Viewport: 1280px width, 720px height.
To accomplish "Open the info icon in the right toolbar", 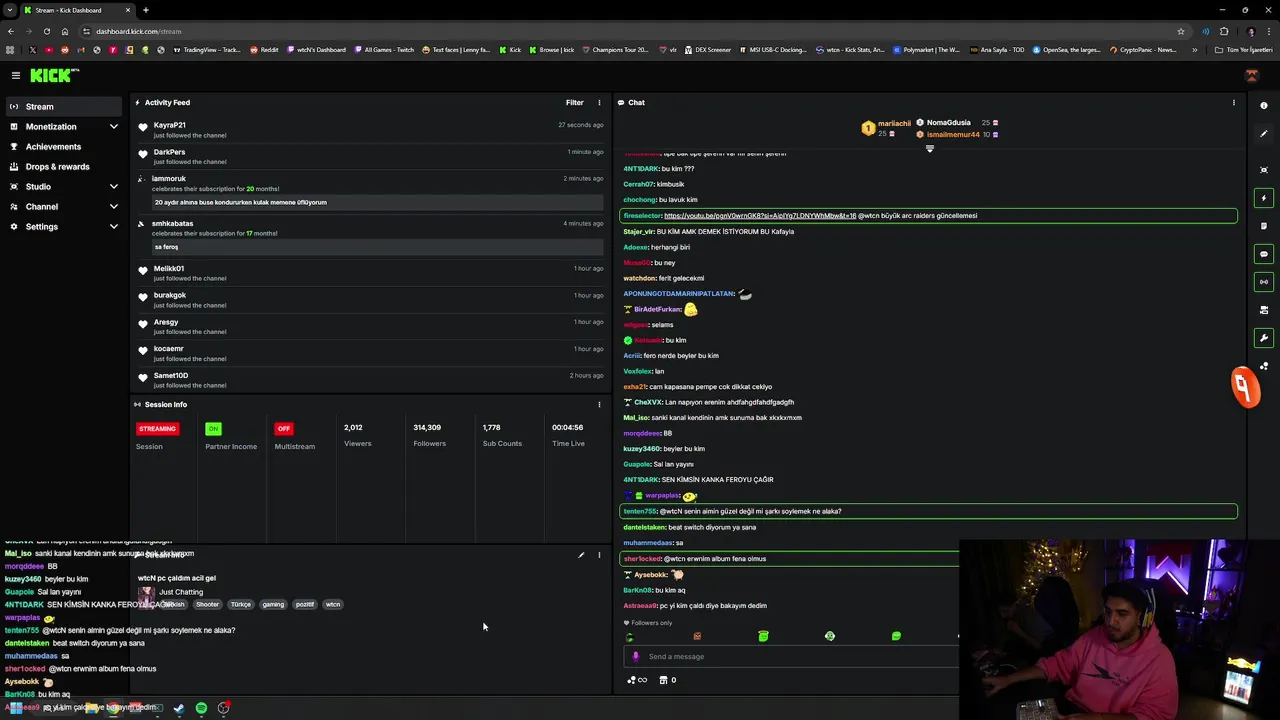I will pos(1264,106).
